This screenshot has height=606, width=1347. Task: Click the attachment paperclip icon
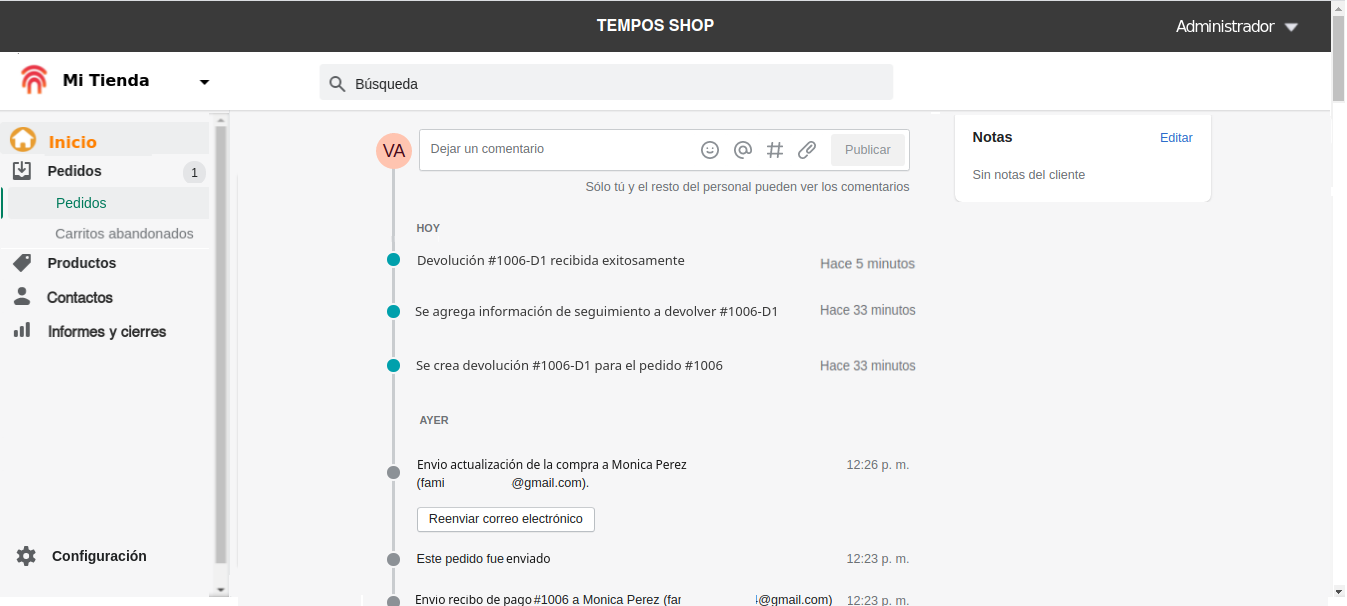tap(807, 150)
